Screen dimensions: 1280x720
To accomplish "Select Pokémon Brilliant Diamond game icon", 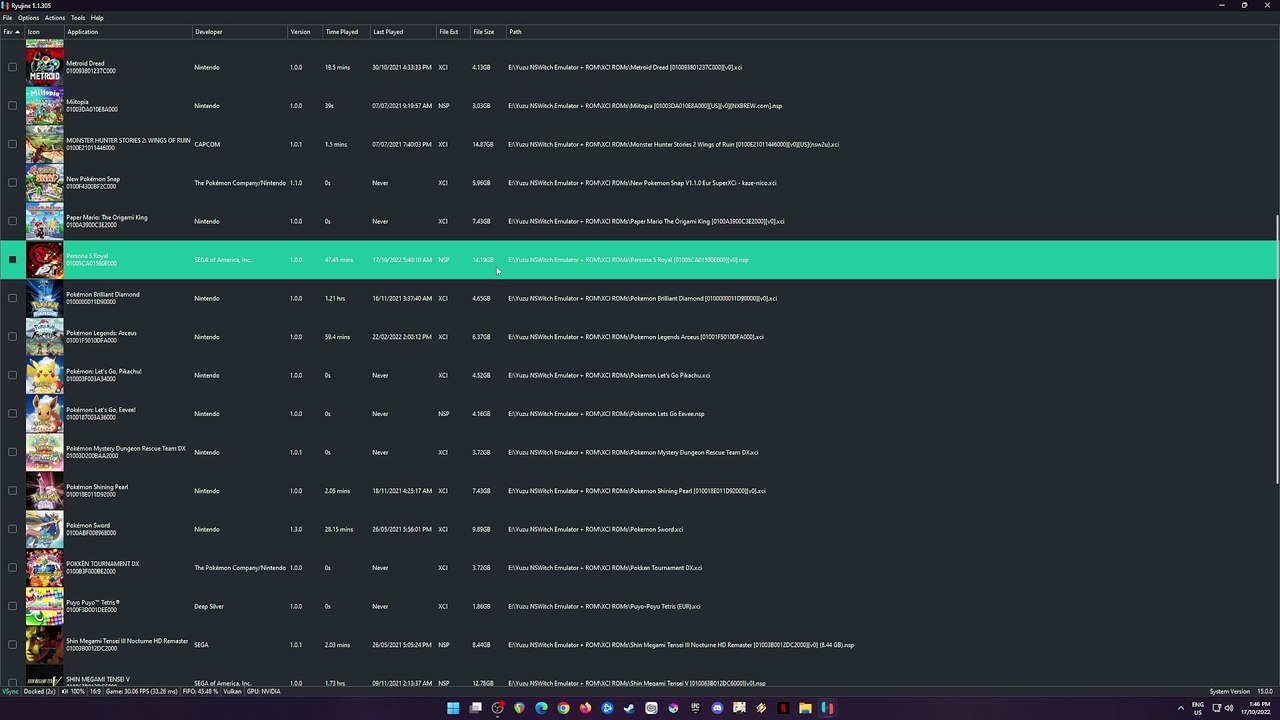I will (45, 298).
